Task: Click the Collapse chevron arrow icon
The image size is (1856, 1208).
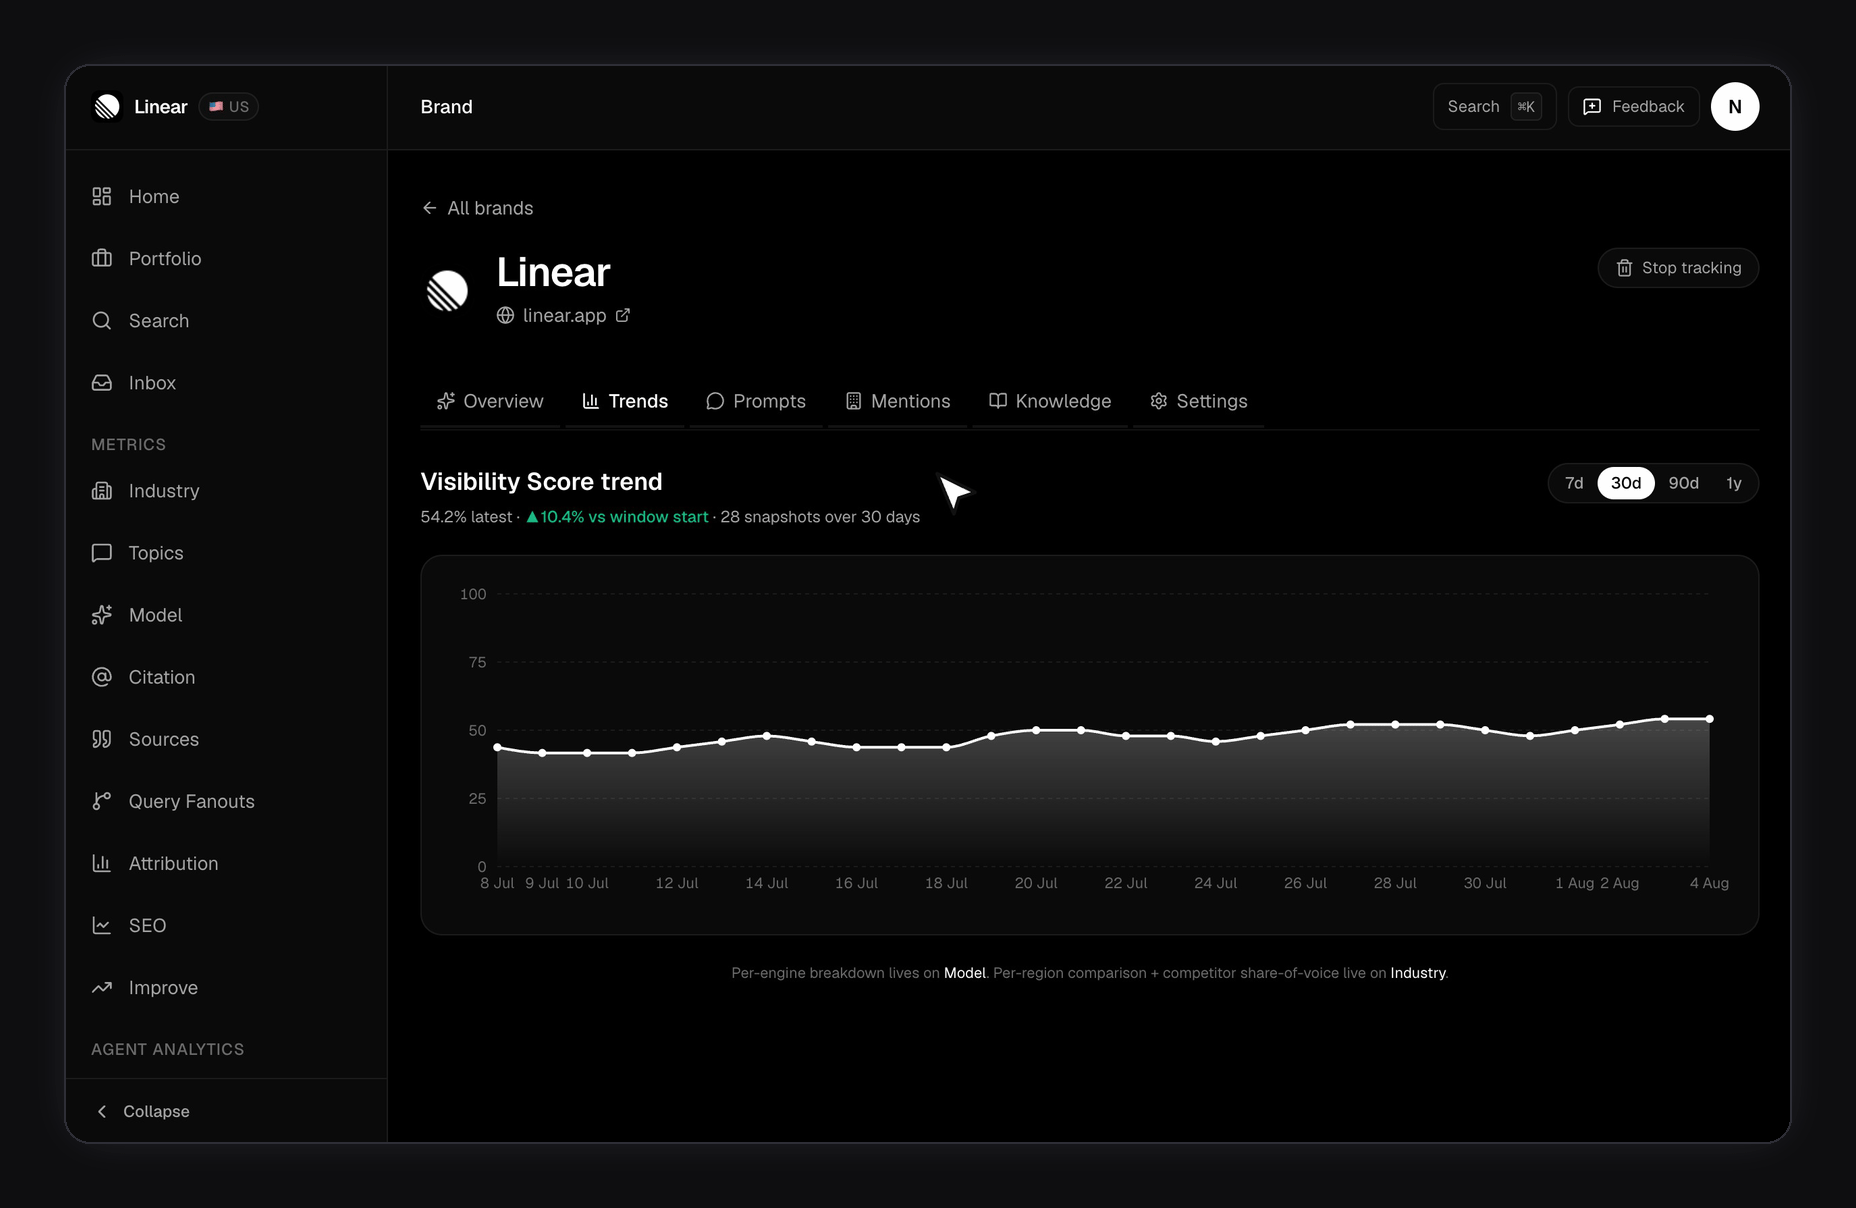Action: 102,1111
